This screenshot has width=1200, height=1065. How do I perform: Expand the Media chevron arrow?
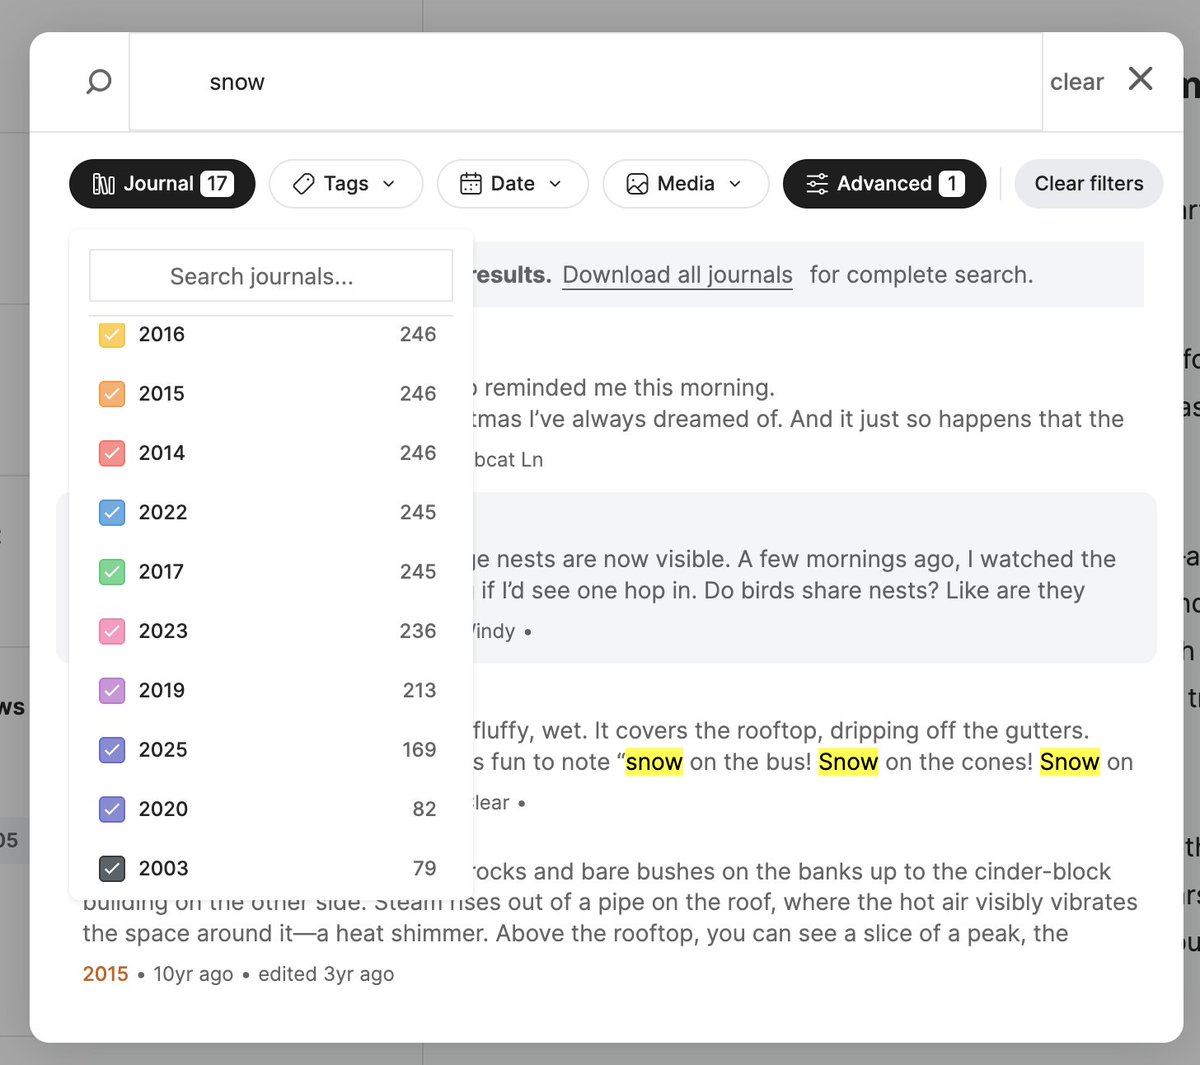click(735, 184)
